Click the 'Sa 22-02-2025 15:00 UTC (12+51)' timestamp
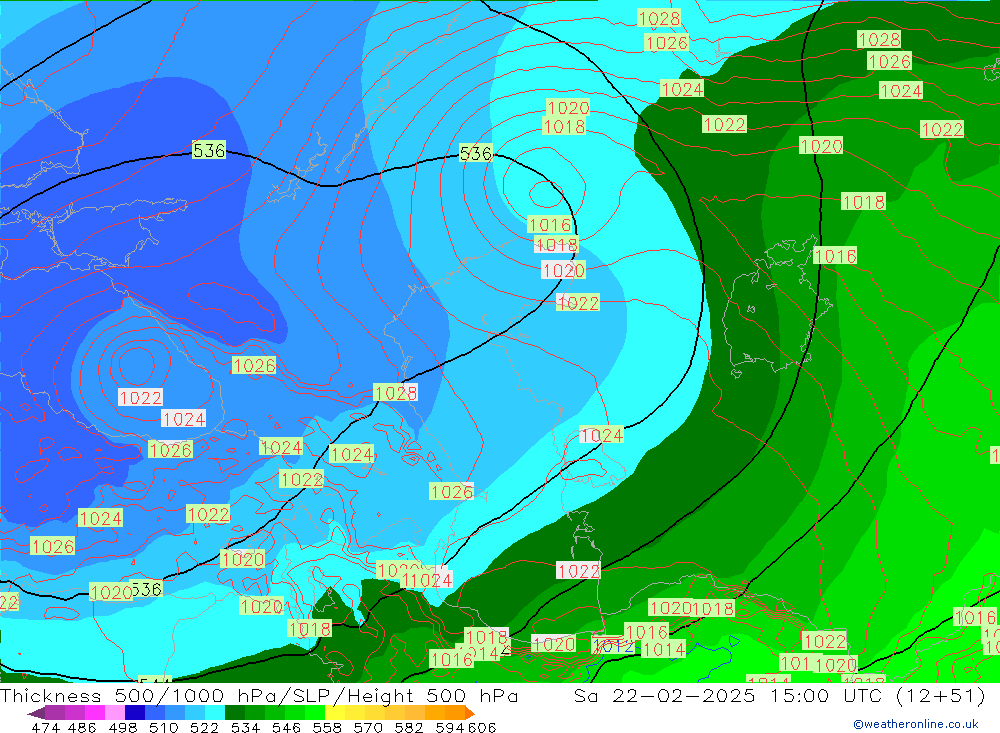 (779, 695)
